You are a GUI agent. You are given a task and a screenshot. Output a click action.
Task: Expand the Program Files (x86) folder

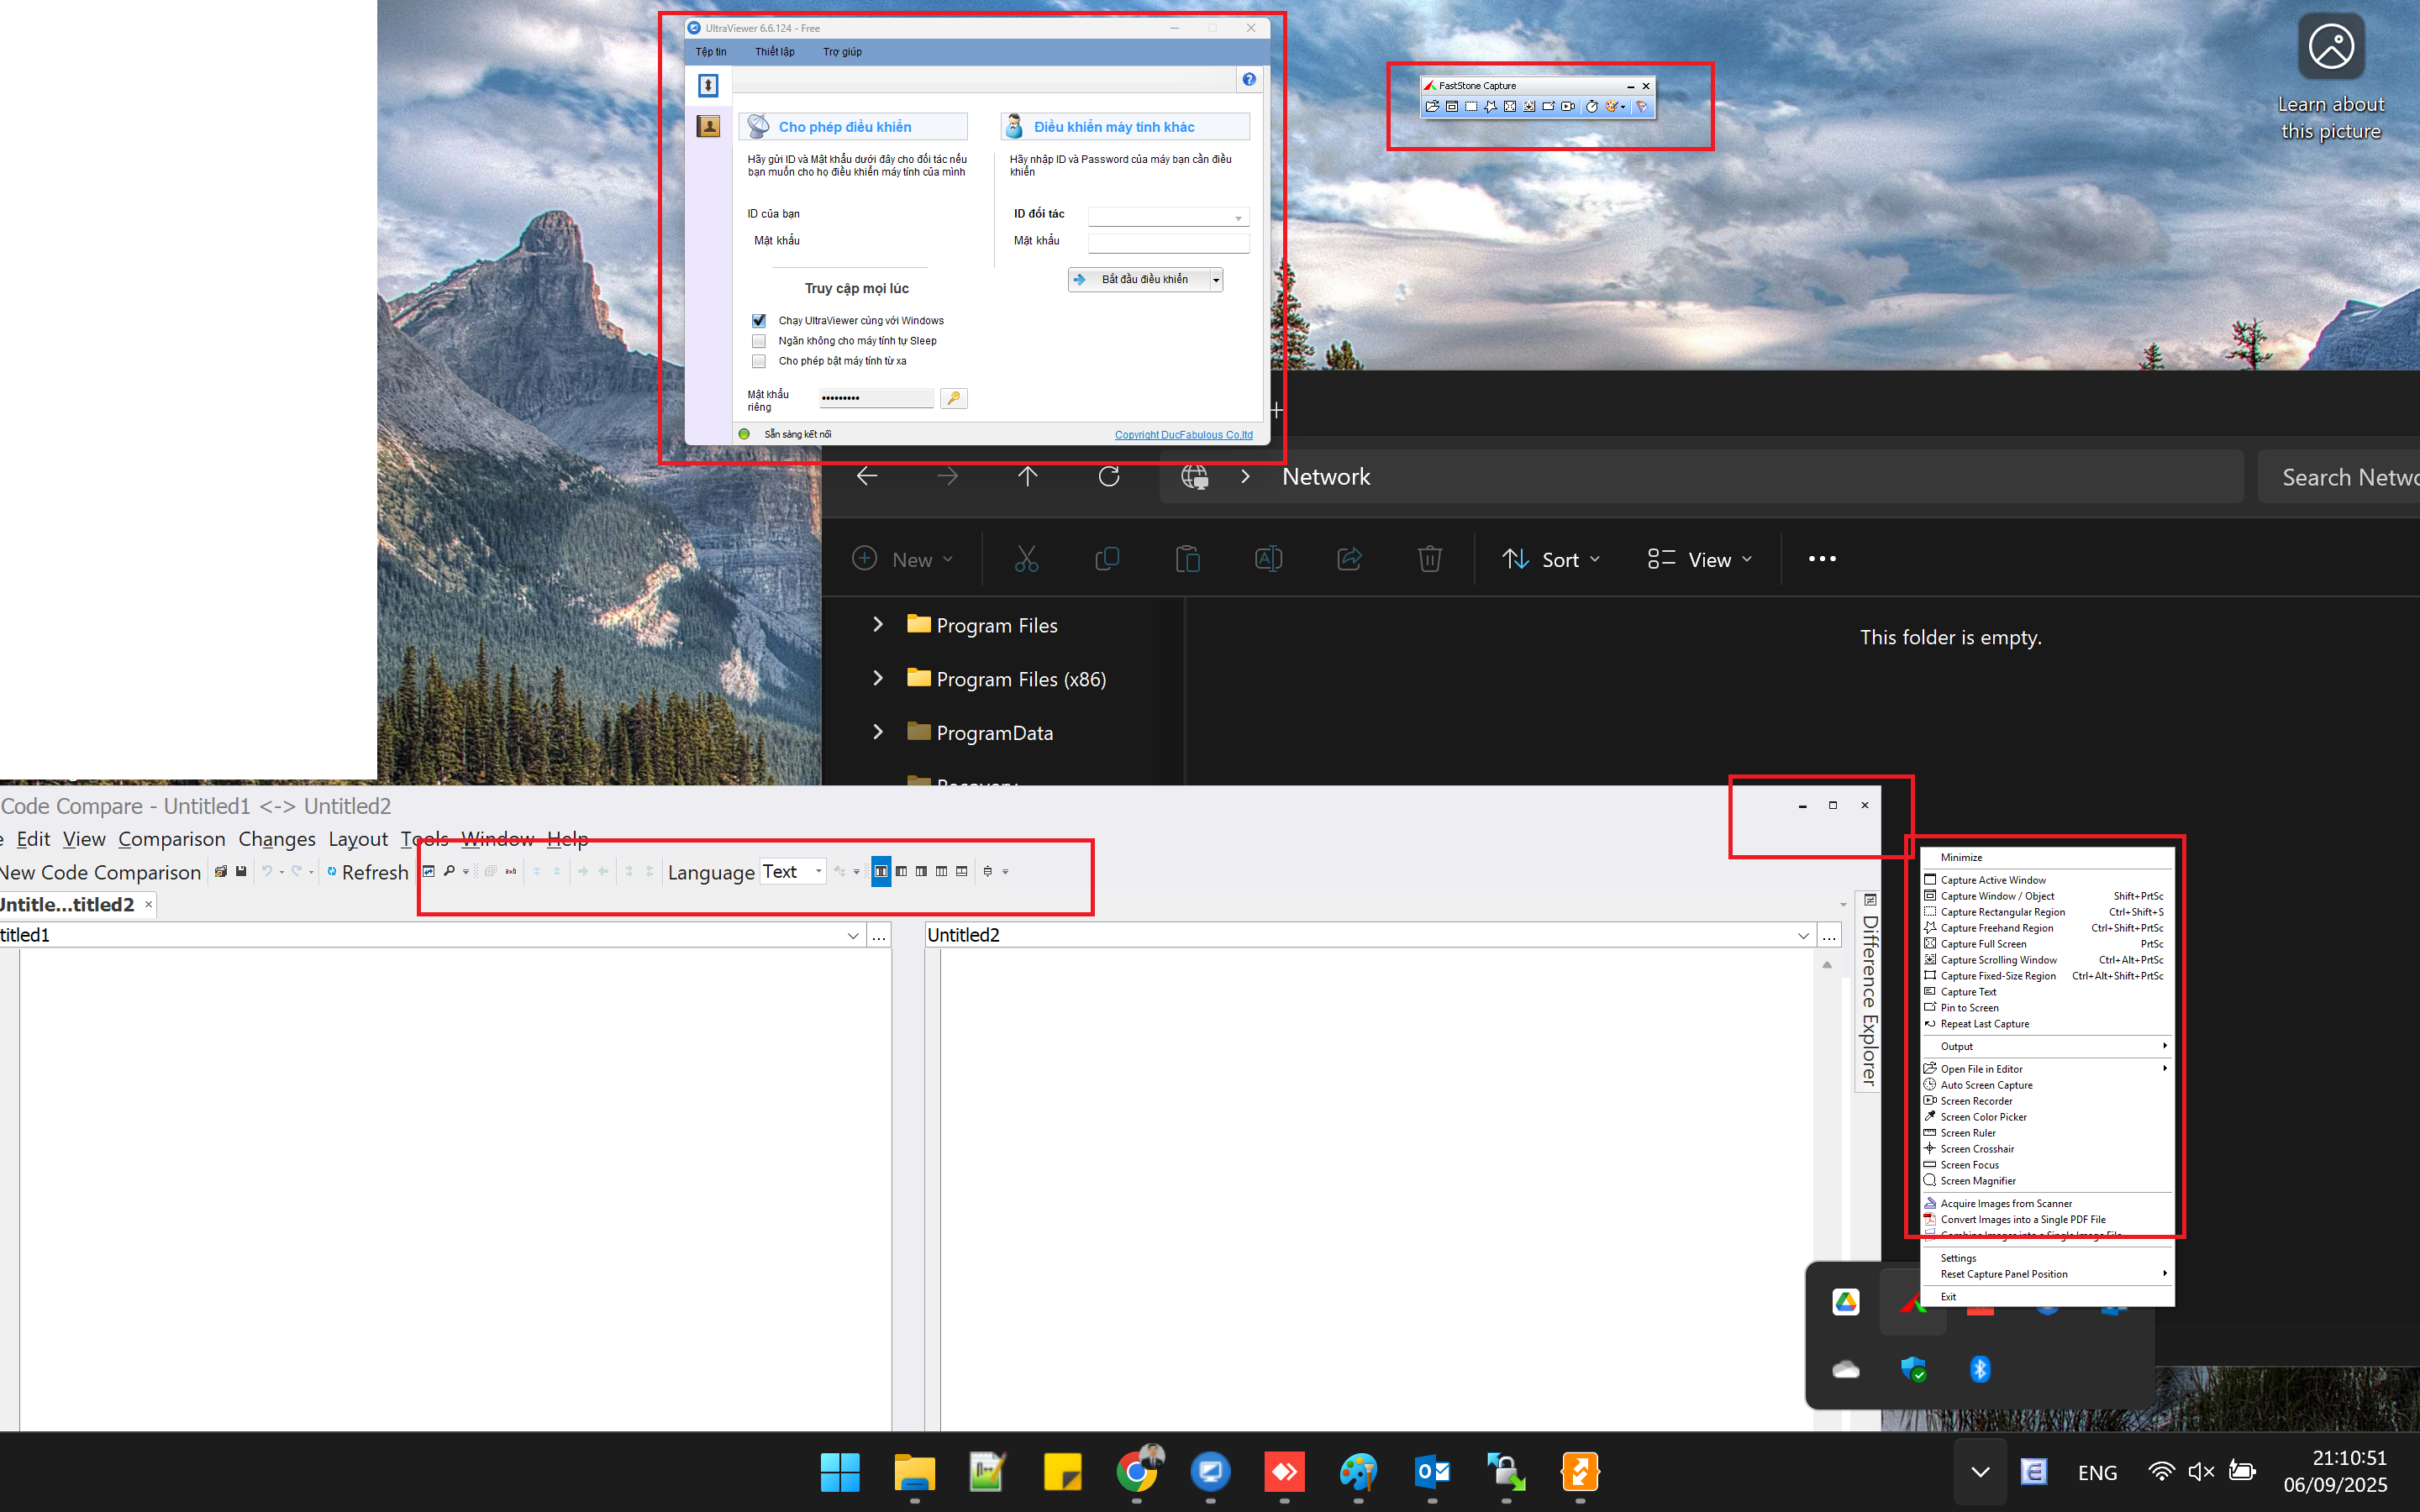(878, 678)
